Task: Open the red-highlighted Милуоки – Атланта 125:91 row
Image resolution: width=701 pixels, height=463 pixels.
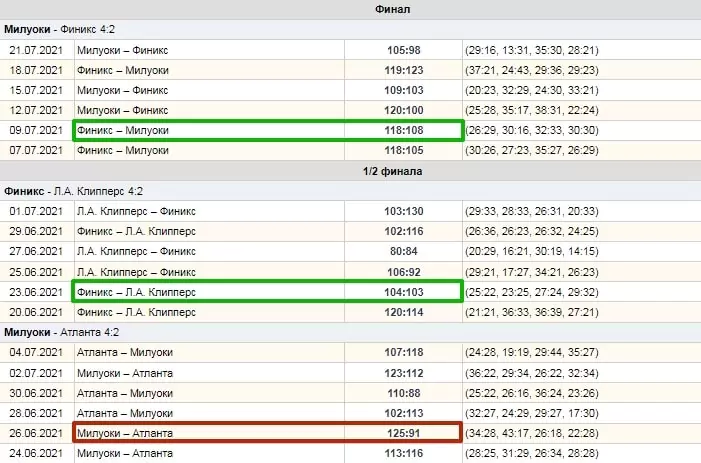Action: pyautogui.click(x=267, y=433)
